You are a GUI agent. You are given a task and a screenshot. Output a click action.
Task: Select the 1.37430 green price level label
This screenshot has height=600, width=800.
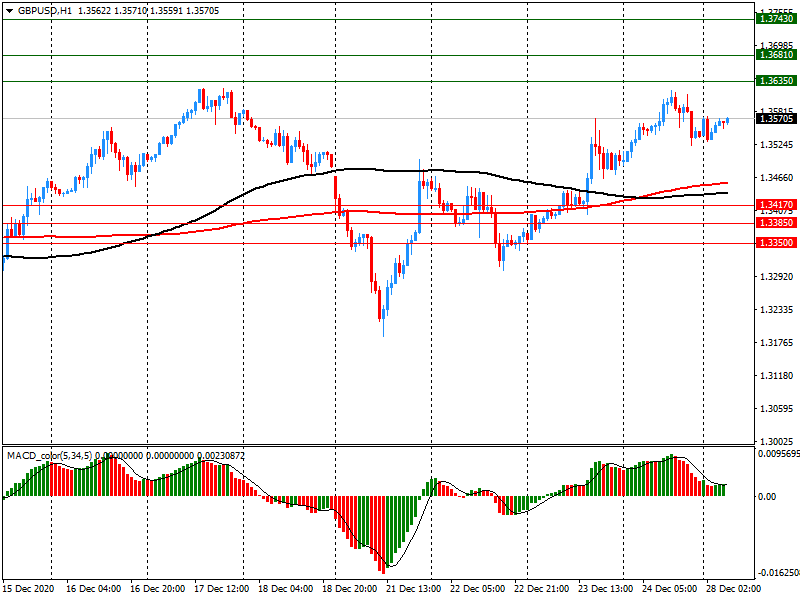point(777,19)
